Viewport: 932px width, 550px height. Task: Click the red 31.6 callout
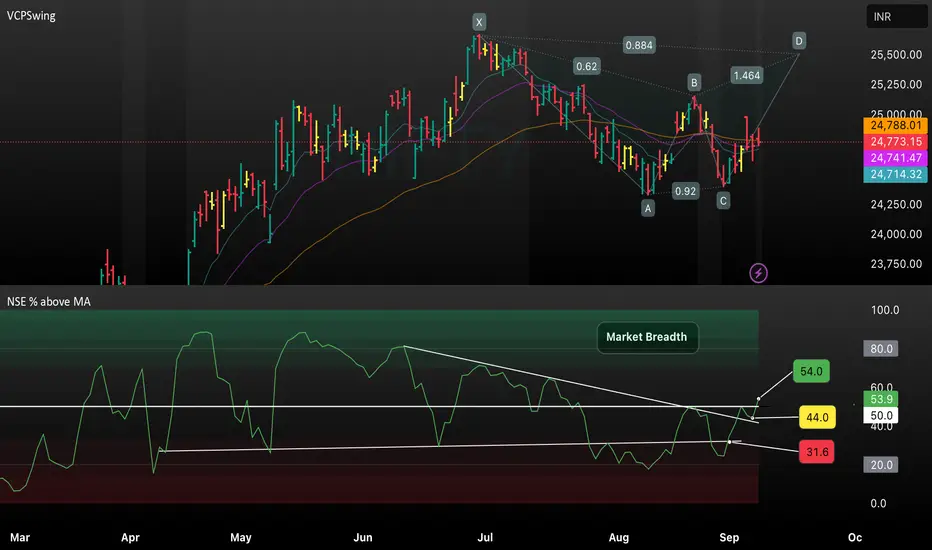817,452
